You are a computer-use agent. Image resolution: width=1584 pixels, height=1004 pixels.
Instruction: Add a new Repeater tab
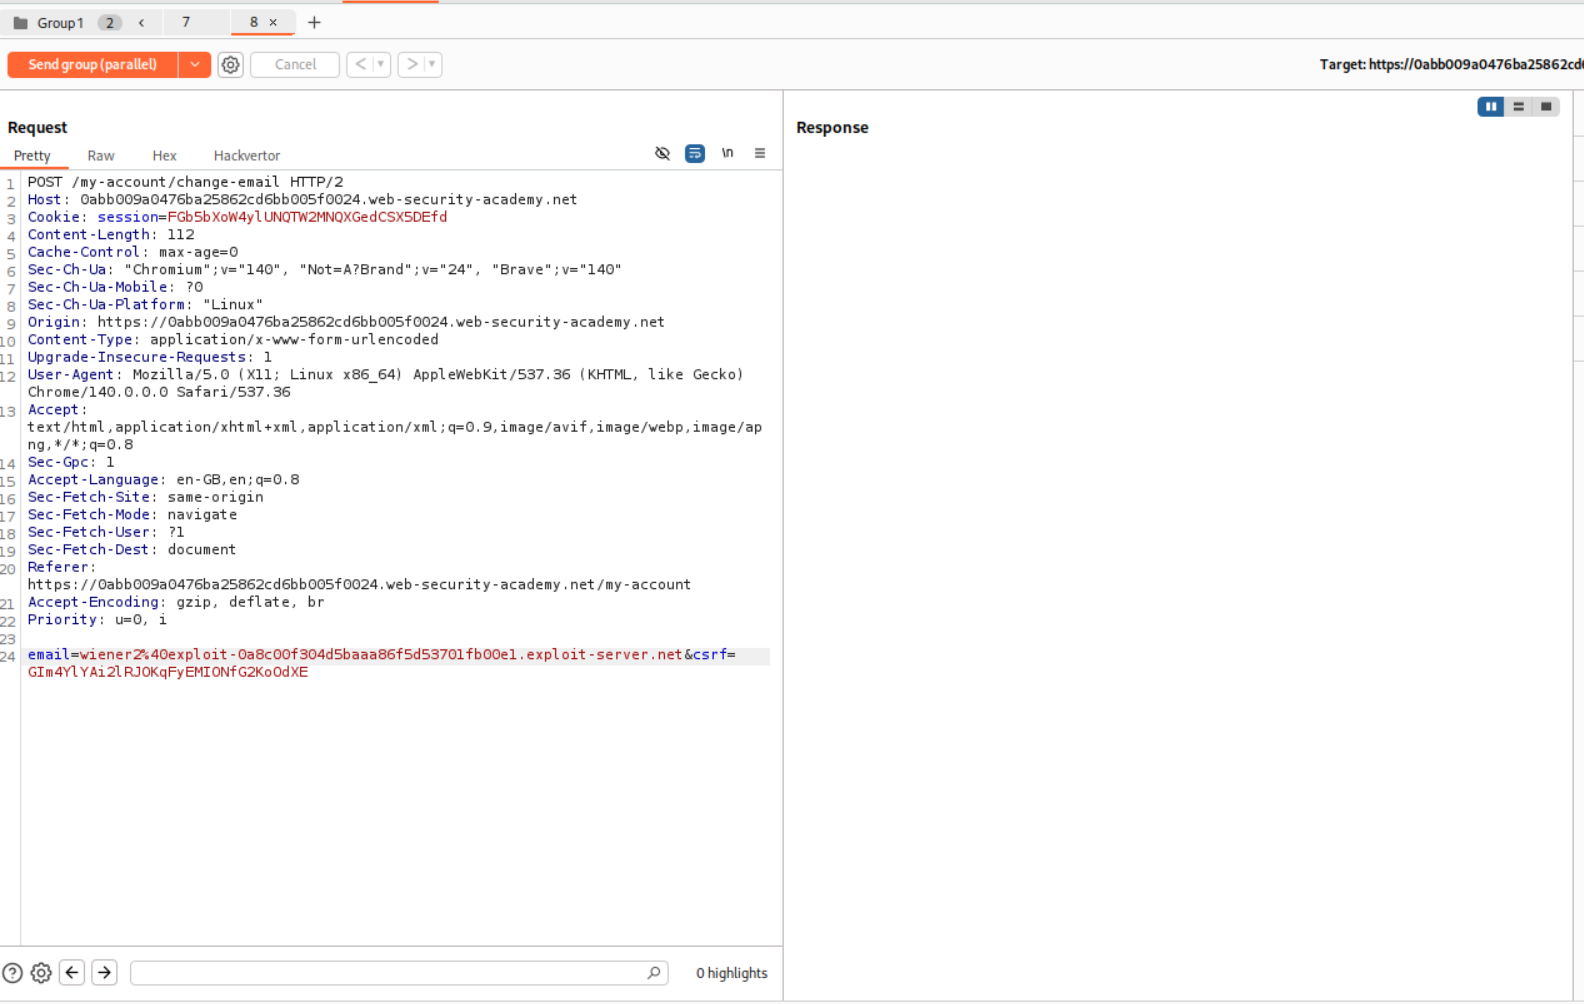click(x=314, y=22)
